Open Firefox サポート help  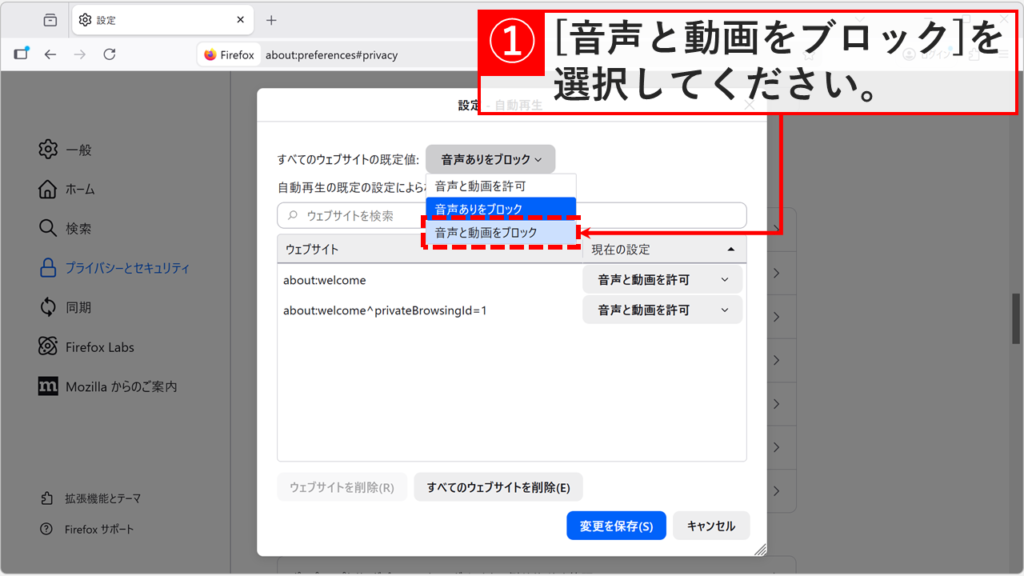(48, 529)
